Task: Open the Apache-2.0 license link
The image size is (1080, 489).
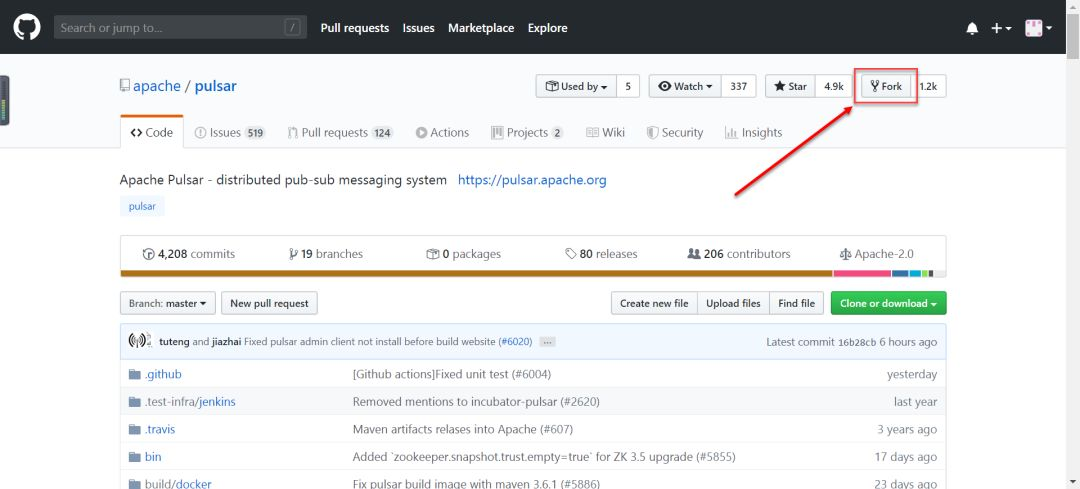Action: pyautogui.click(x=877, y=254)
